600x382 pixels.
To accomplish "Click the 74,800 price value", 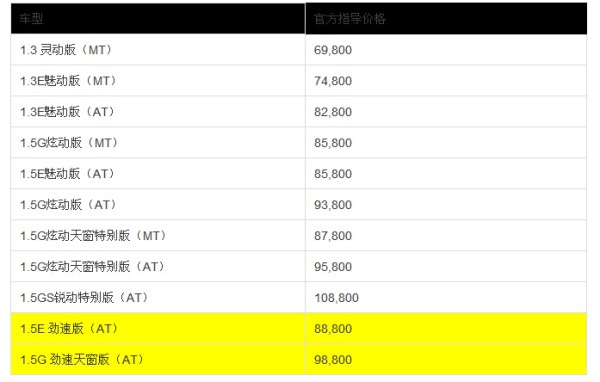I will [333, 81].
